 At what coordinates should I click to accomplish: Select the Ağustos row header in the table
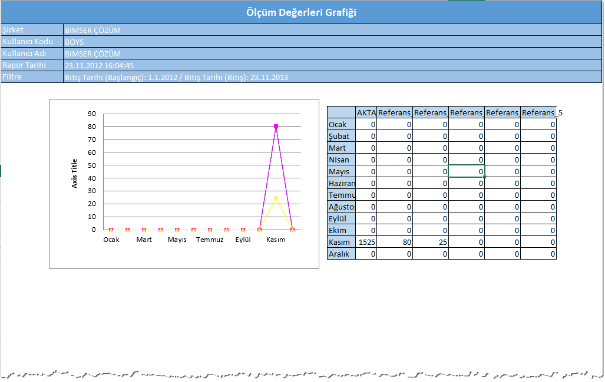[341, 206]
